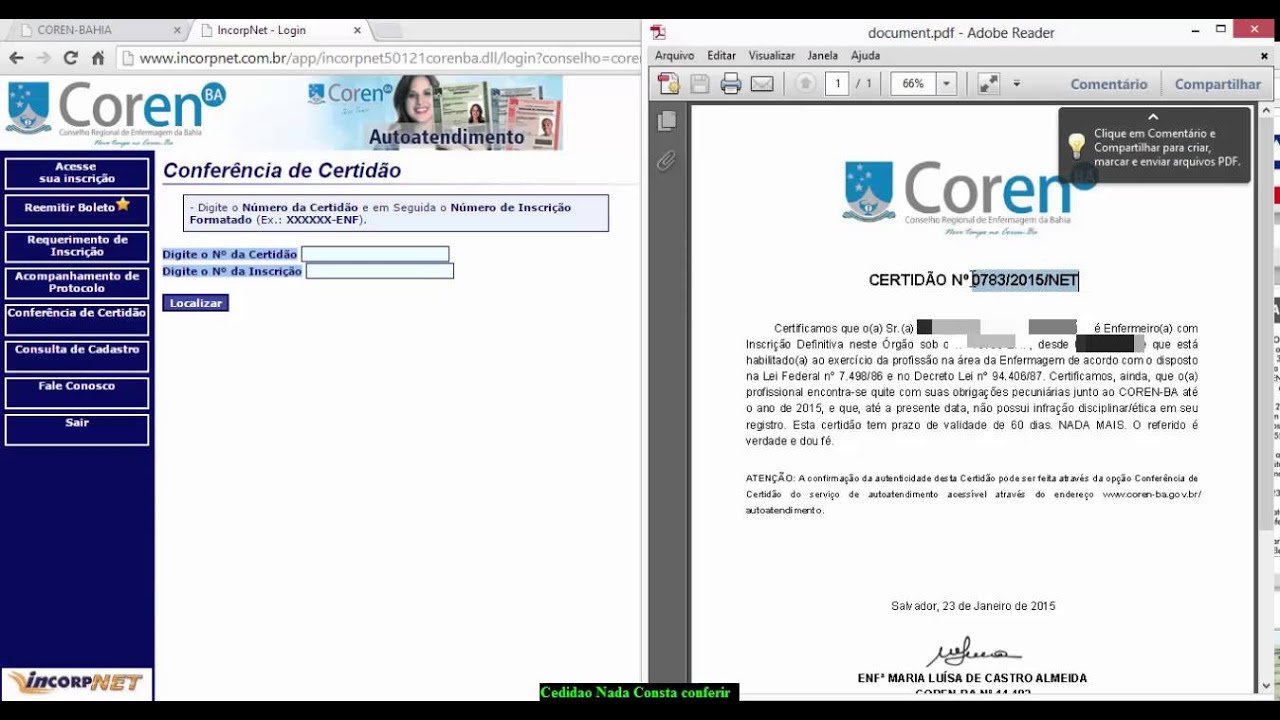Click the Autoatendimento banner image
Viewport: 1280px width, 720px height.
(x=434, y=113)
